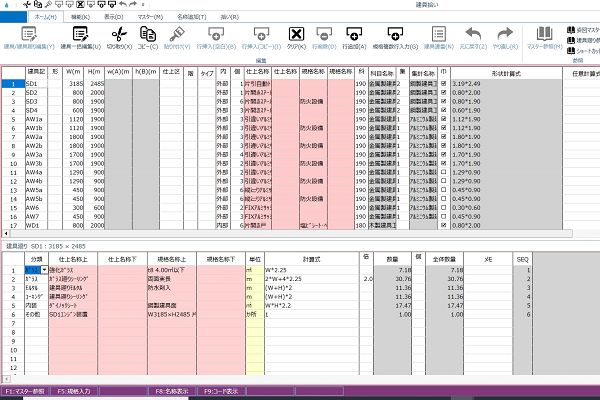Click the copy icon in quick access toolbar
This screenshot has width=600, height=400.
coord(38,5)
